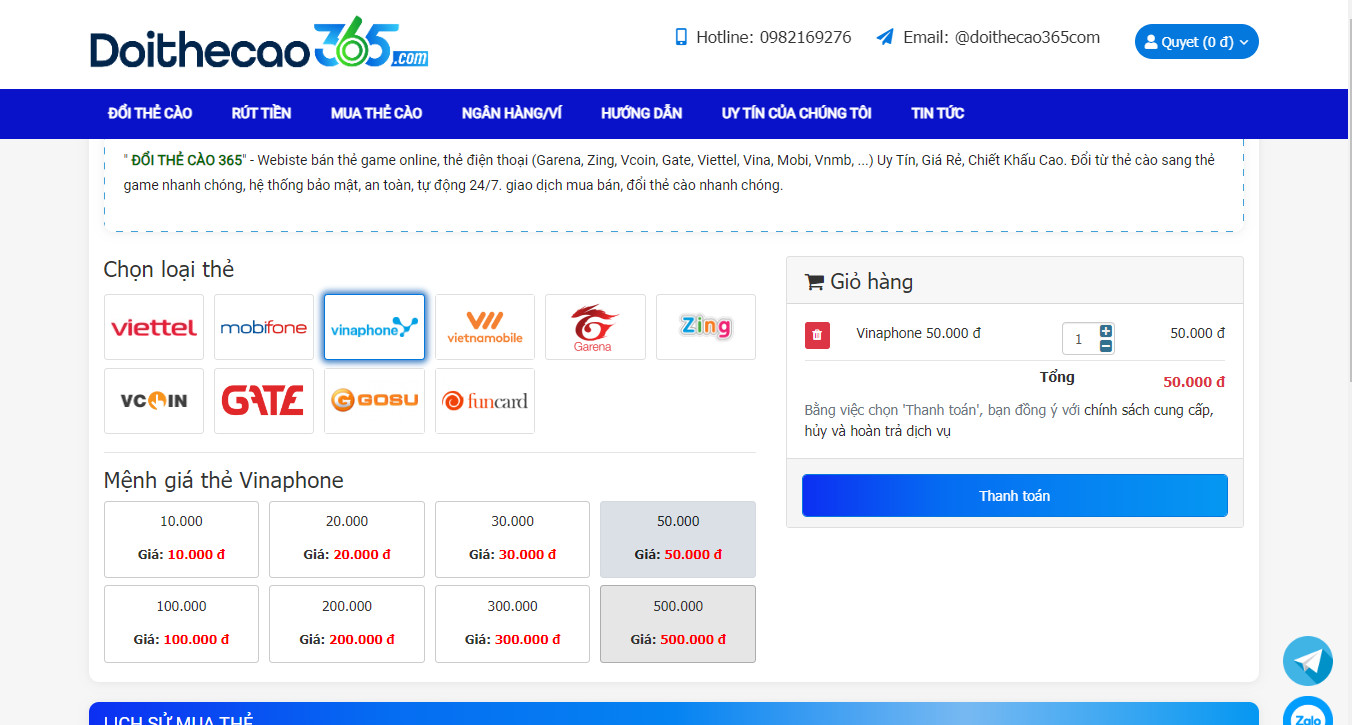Increase cart quantity with plus icon
1352x725 pixels.
[1106, 331]
